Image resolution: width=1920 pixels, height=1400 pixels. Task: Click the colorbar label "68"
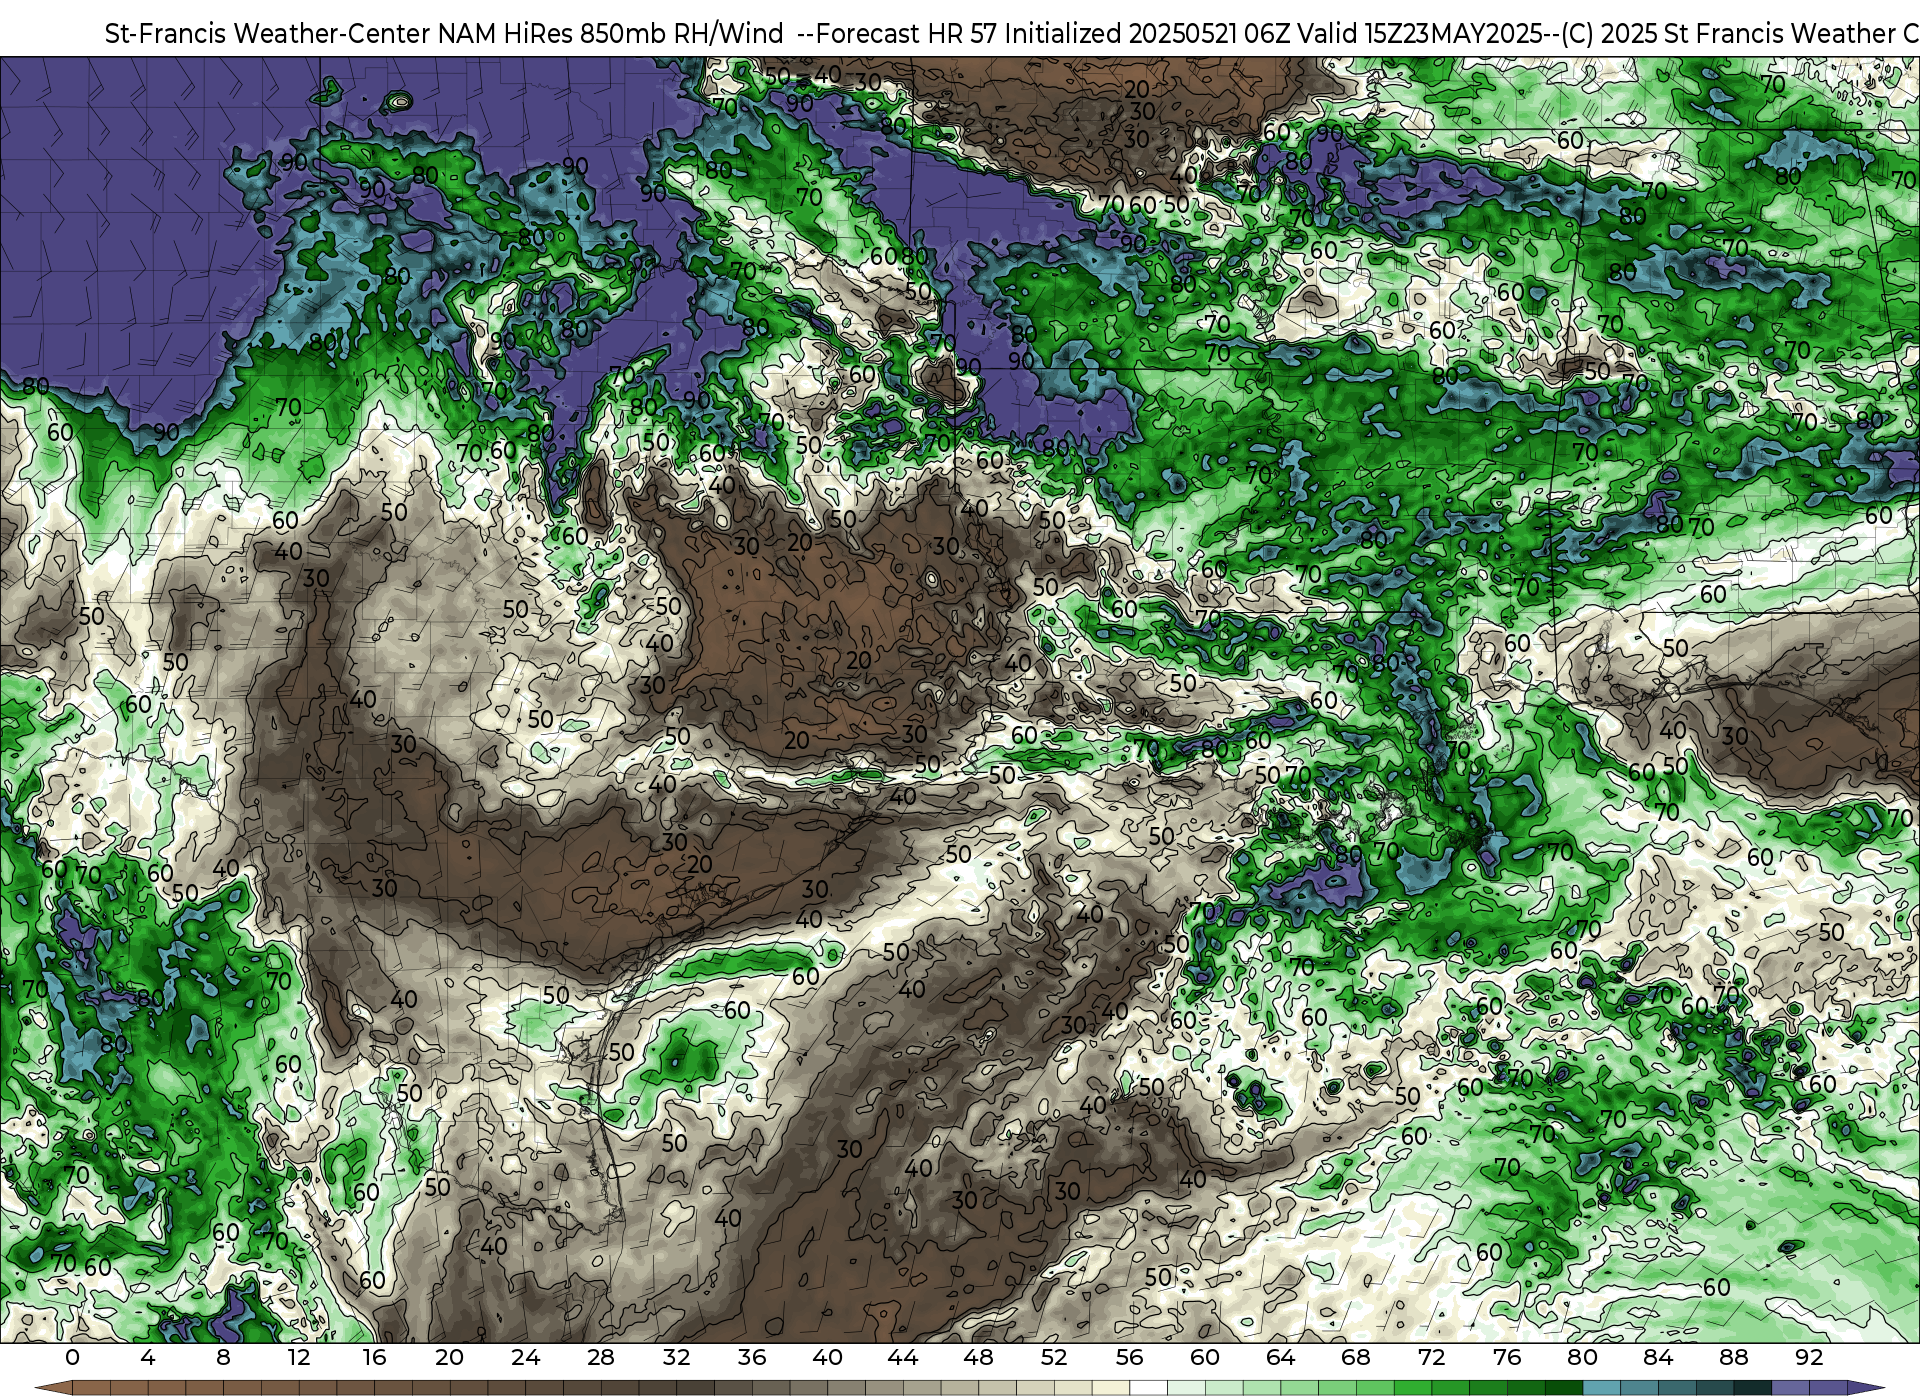(x=1356, y=1357)
